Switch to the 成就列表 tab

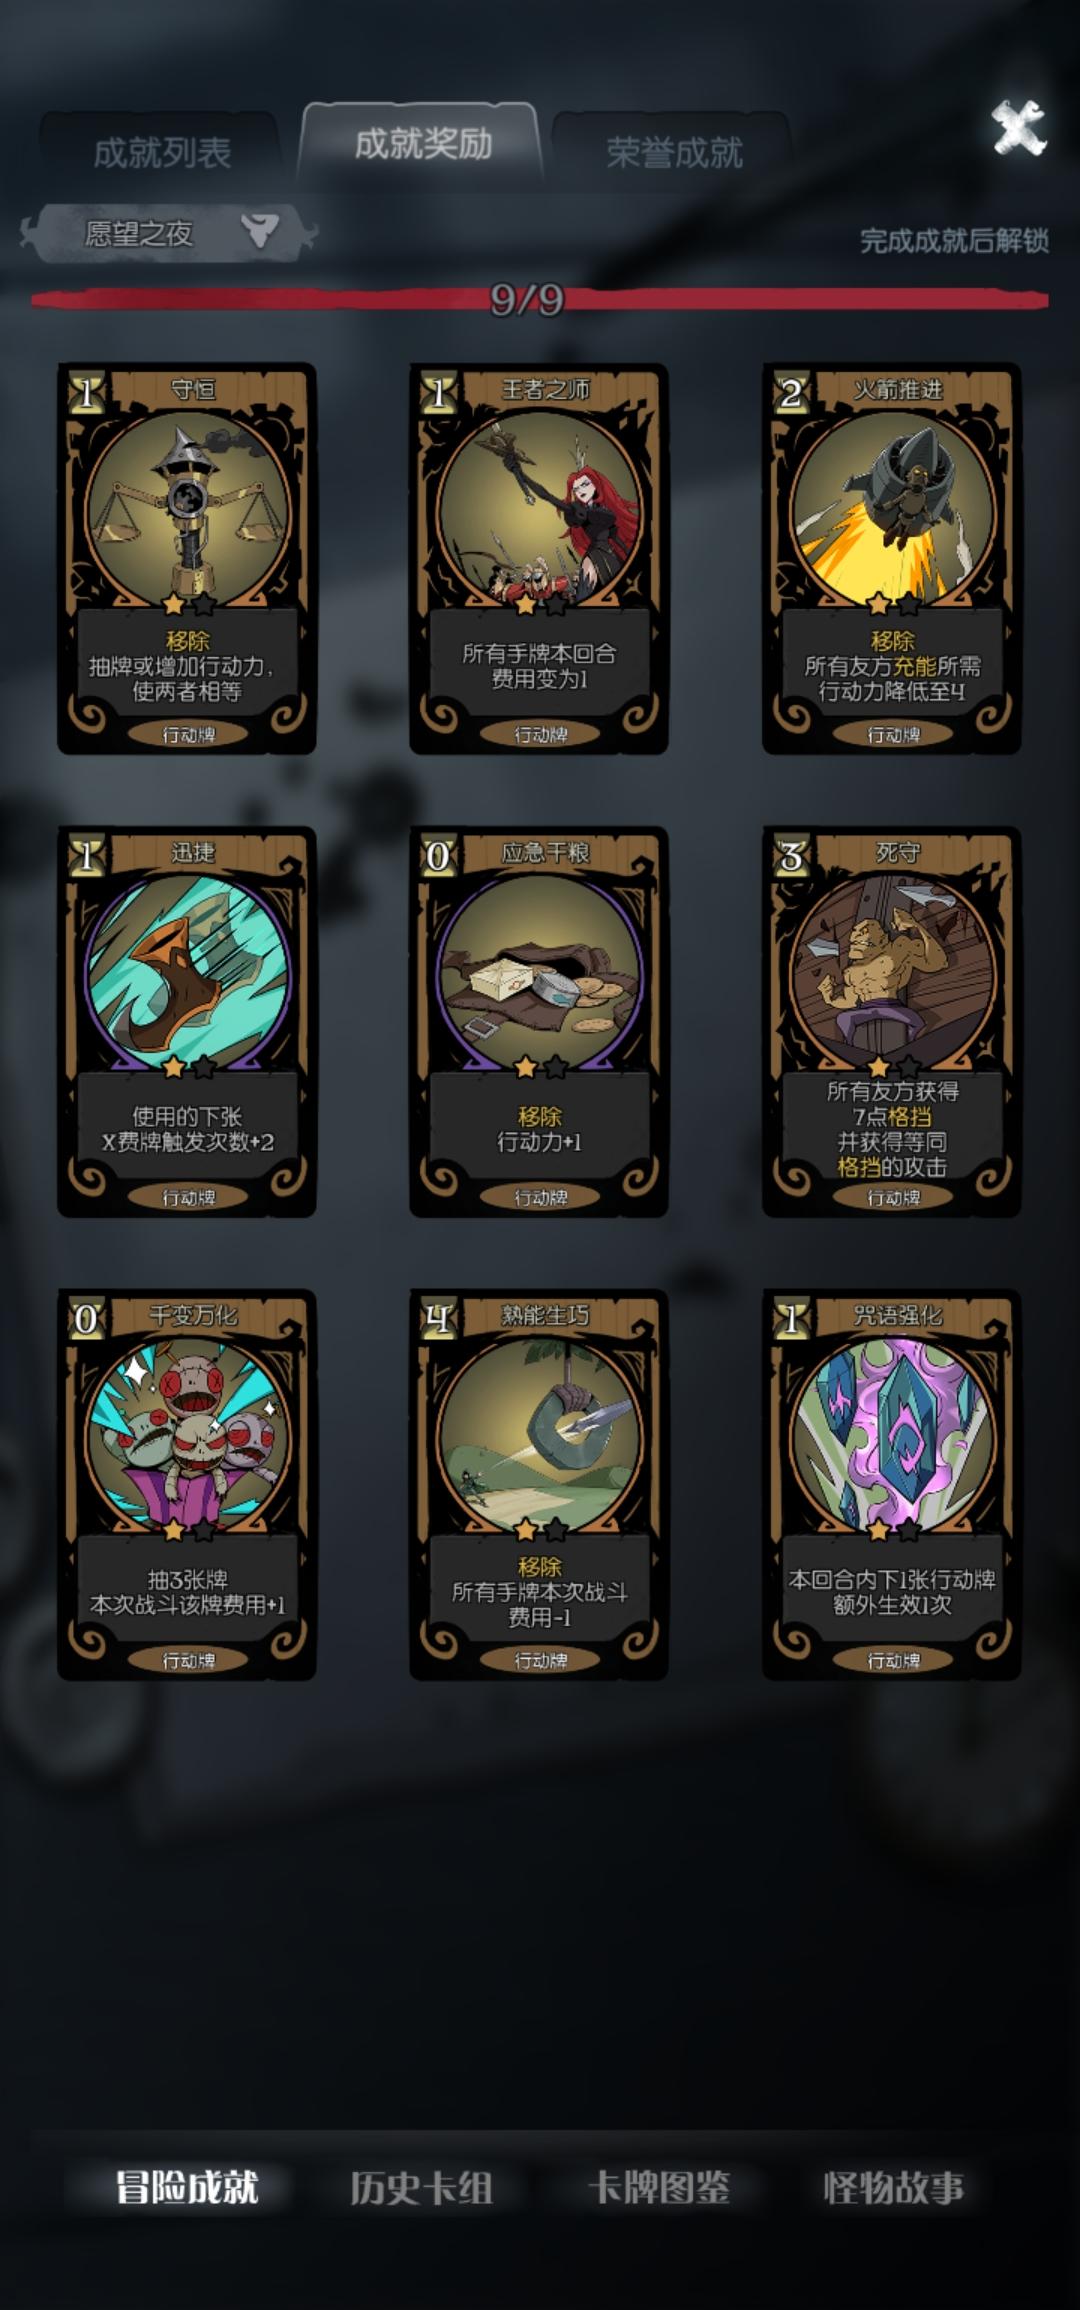[x=162, y=152]
